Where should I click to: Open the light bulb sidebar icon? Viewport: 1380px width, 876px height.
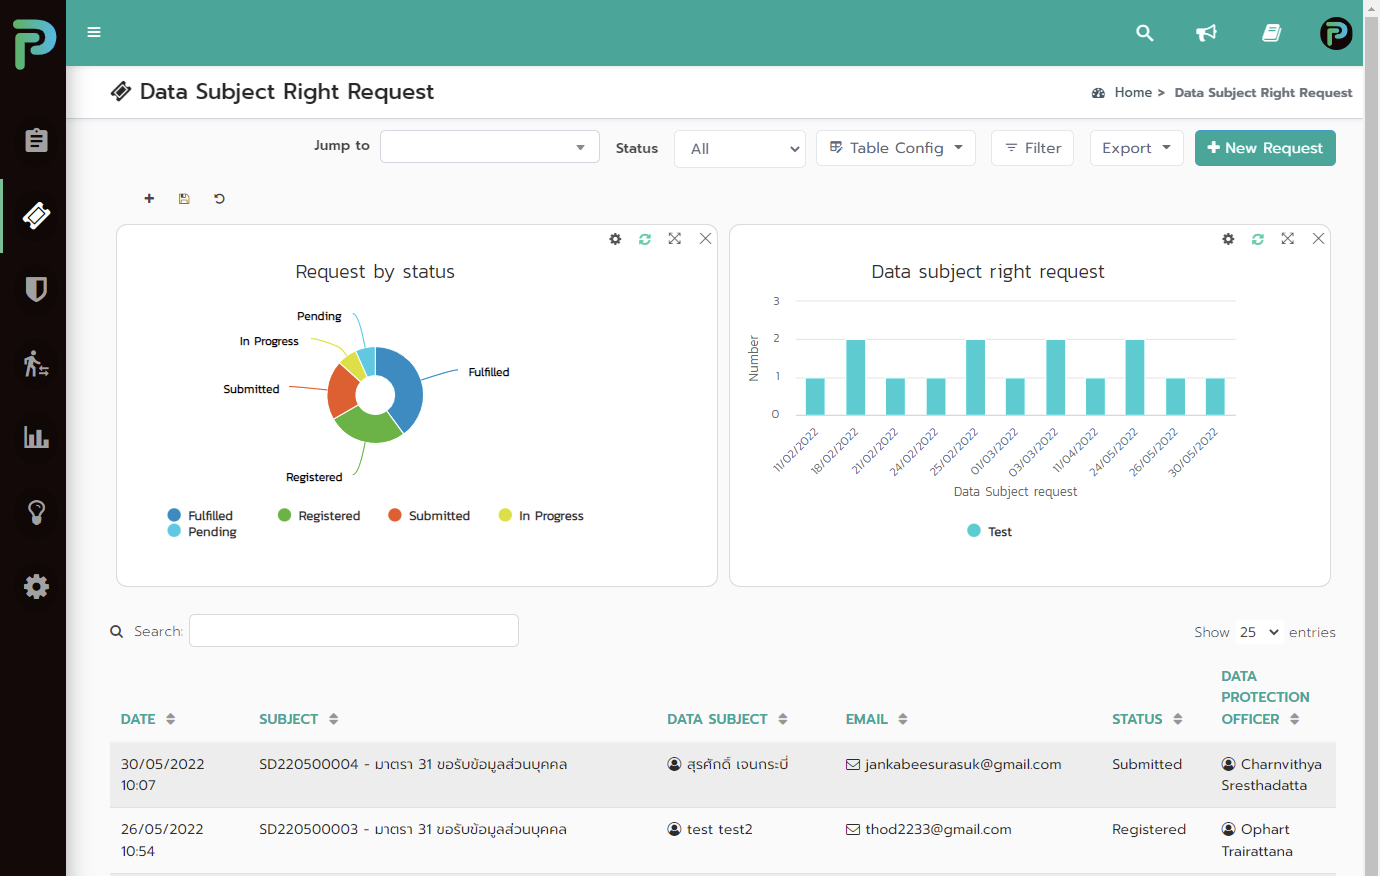pos(36,512)
